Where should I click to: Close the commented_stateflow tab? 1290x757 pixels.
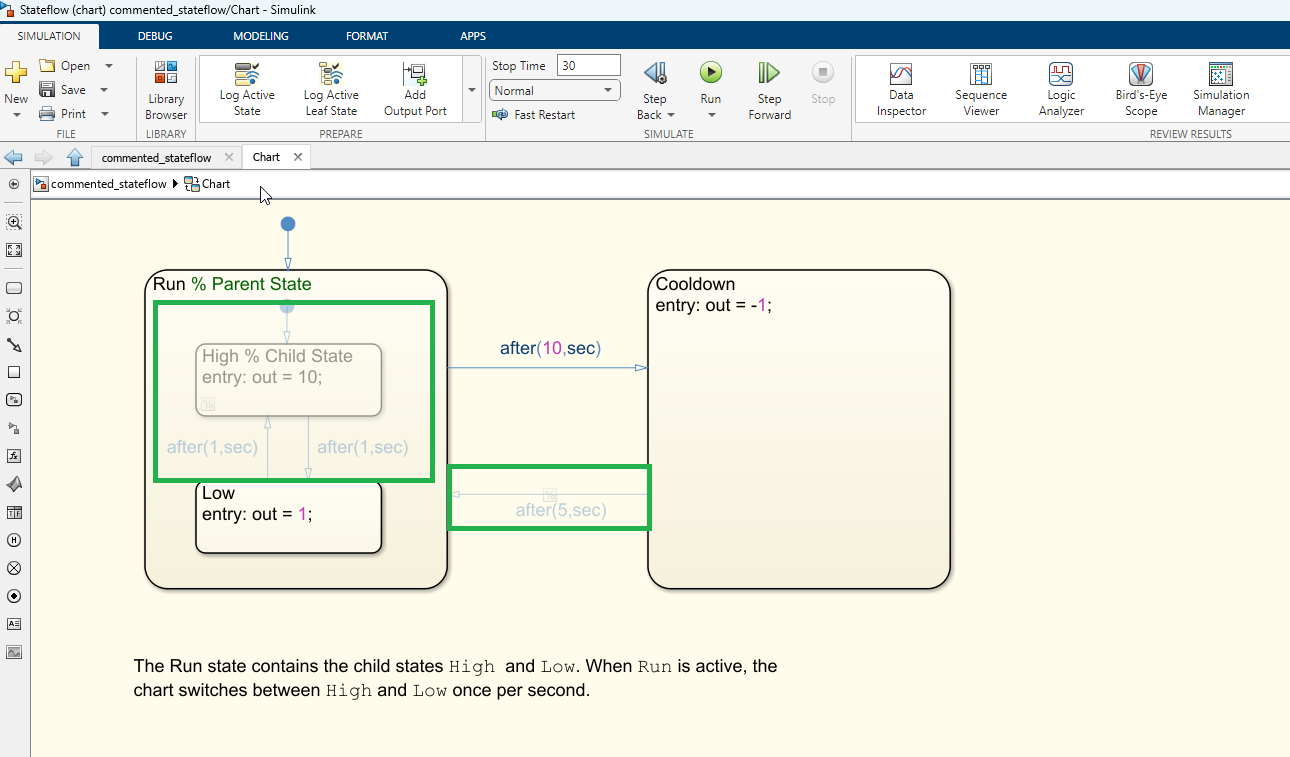(229, 157)
